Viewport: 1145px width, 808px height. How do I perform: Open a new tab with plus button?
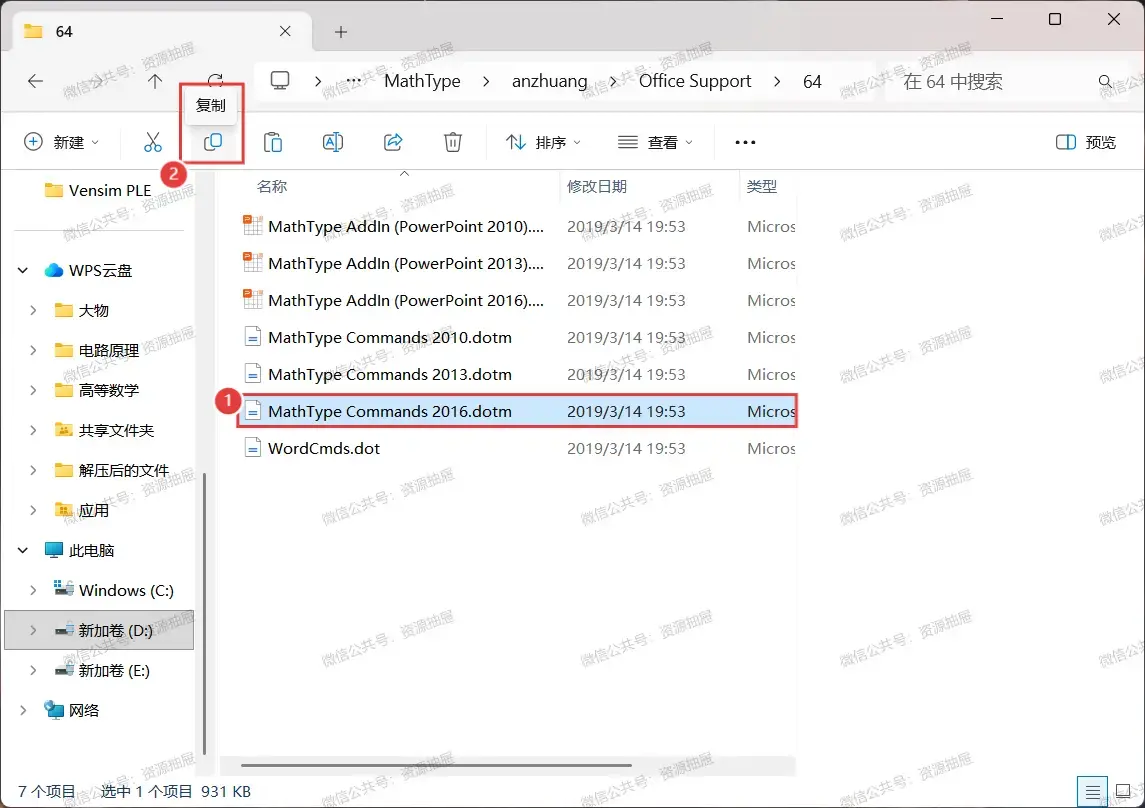(x=340, y=31)
